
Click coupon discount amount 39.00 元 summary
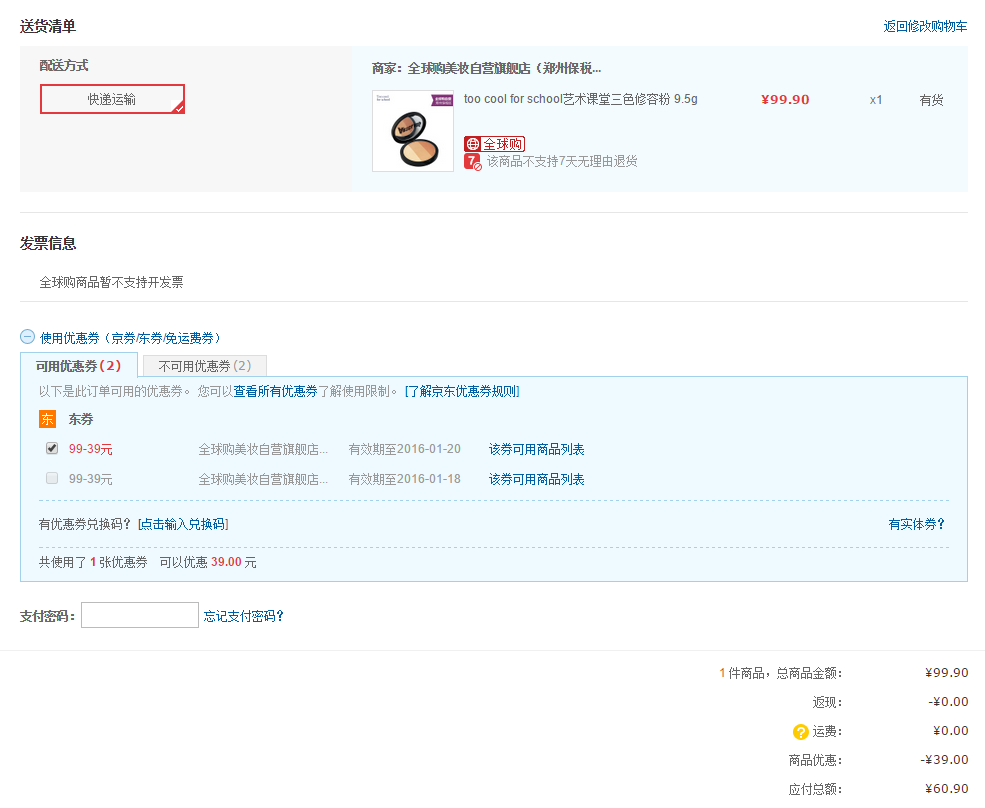pos(234,562)
